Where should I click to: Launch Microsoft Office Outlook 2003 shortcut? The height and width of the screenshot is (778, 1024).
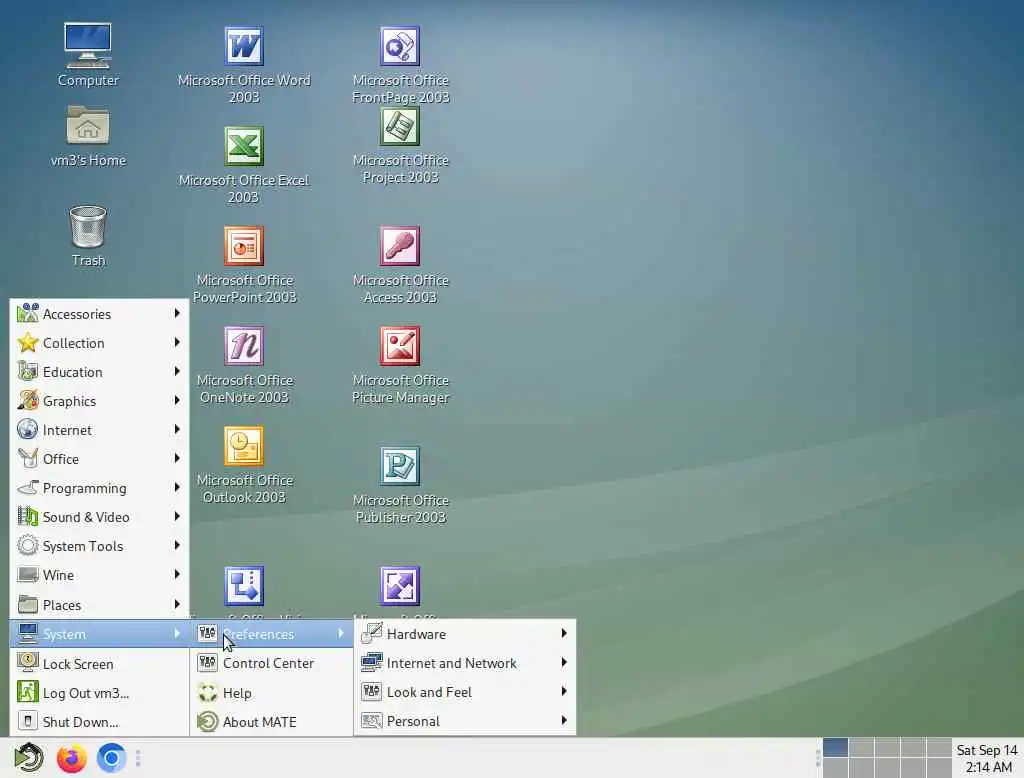tap(244, 464)
